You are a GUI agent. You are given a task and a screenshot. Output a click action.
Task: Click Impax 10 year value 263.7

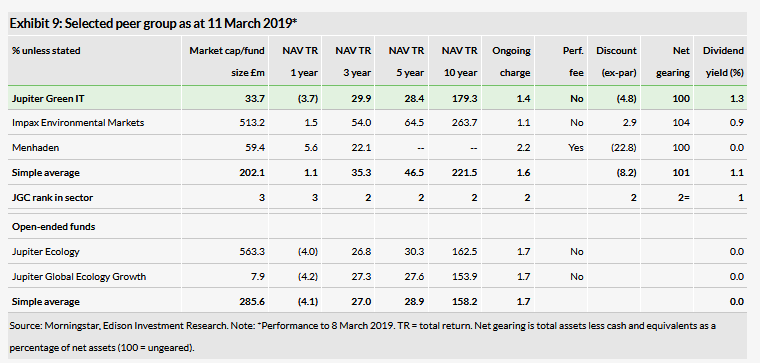(x=464, y=123)
